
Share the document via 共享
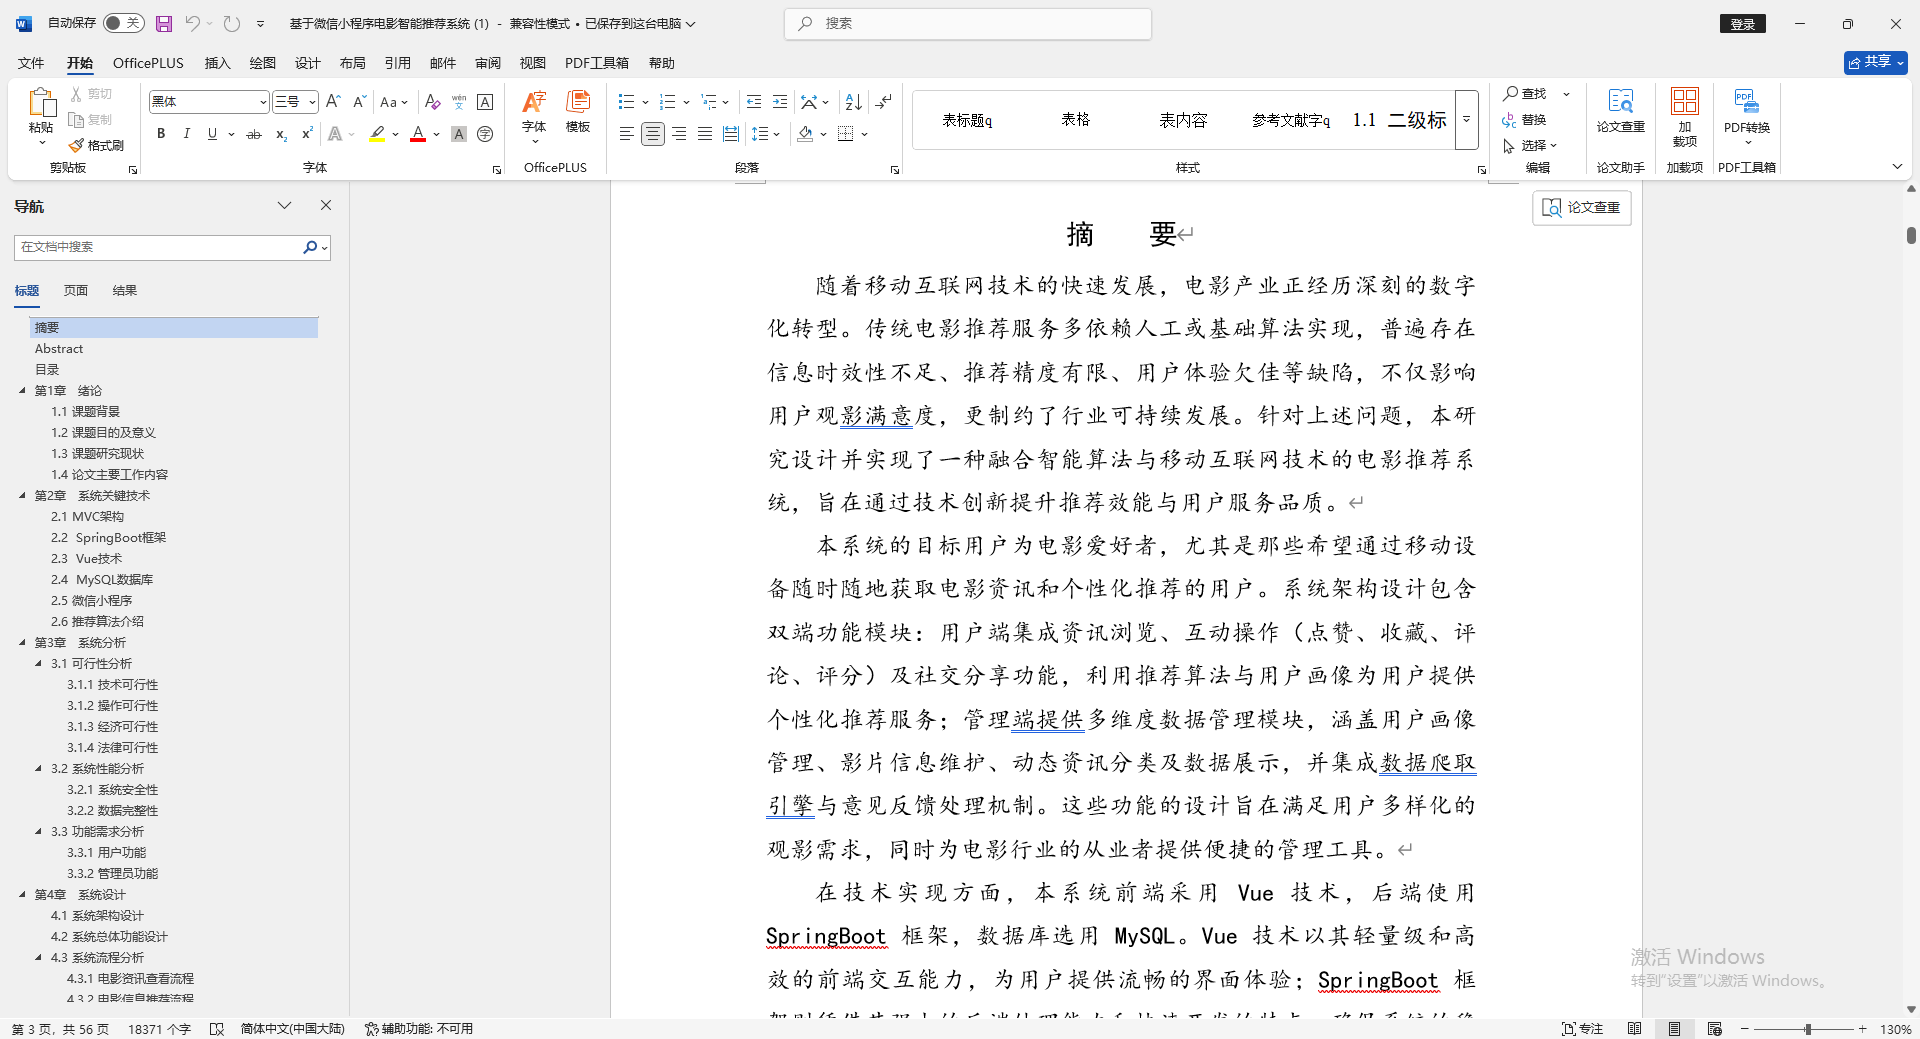point(1871,61)
